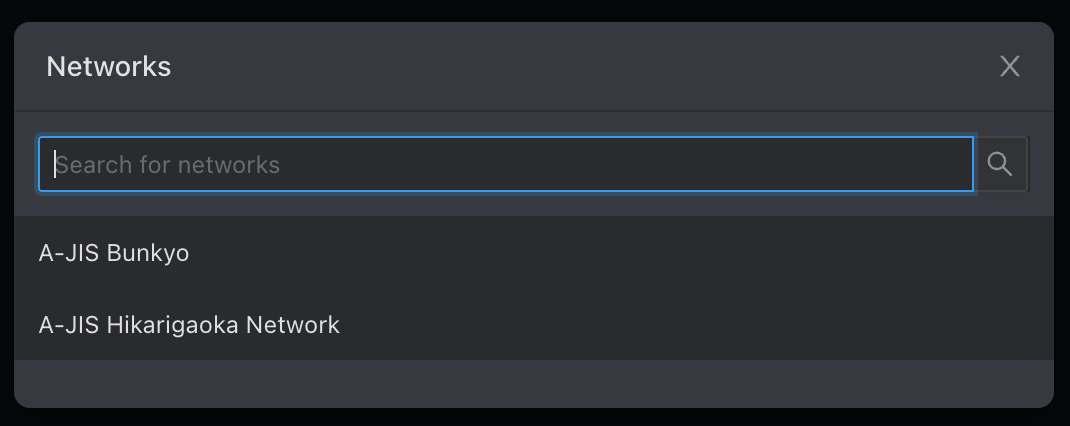Place cursor in the network search box
Viewport: 1070px width, 426px height.
click(505, 164)
